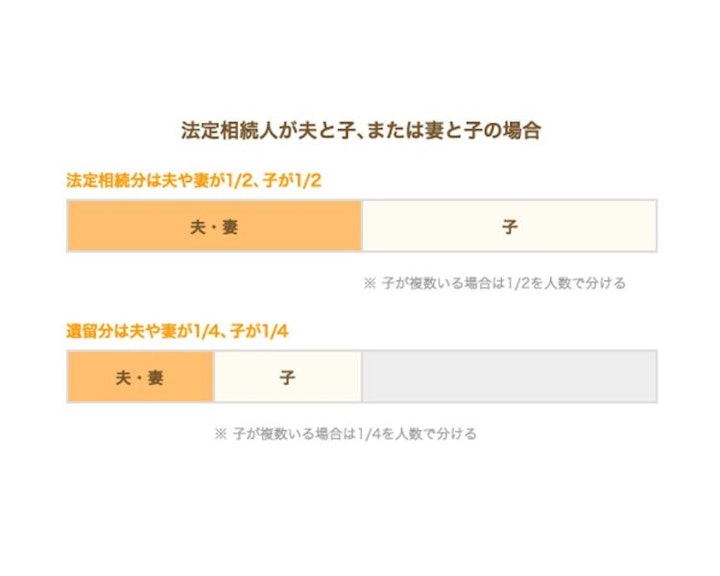
Task: Select the orange 夫・妻 segment in the 1/4 bar
Action: click(x=140, y=377)
